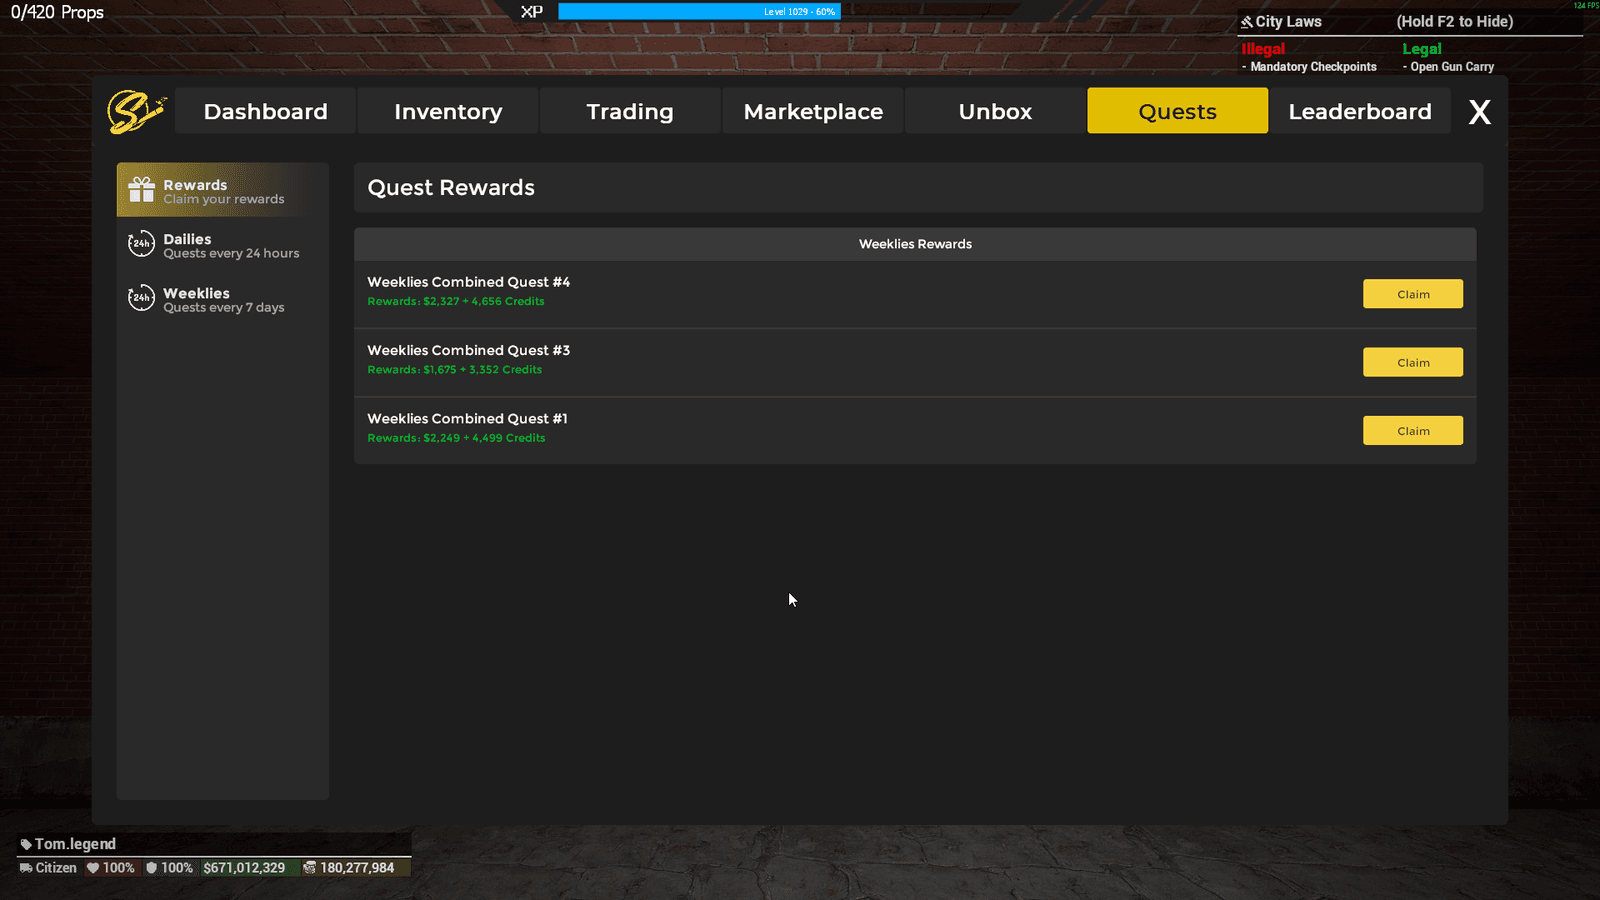Click the City Laws gavel icon
Image resolution: width=1600 pixels, height=900 pixels.
(x=1247, y=22)
